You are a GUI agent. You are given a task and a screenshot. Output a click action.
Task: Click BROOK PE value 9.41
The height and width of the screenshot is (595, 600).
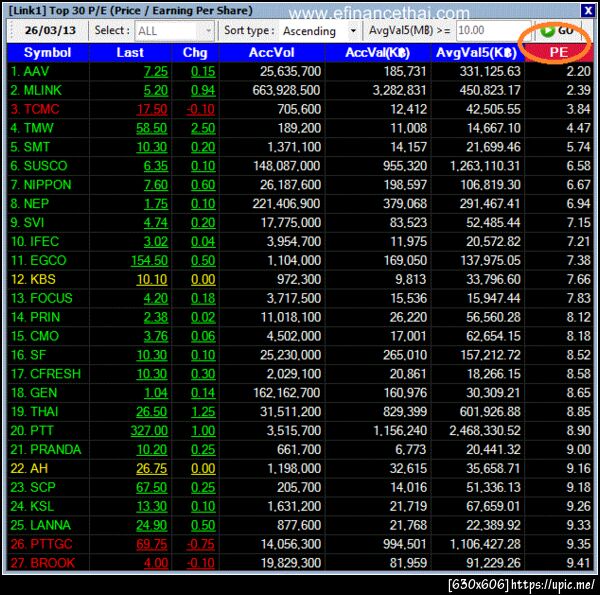pos(579,563)
